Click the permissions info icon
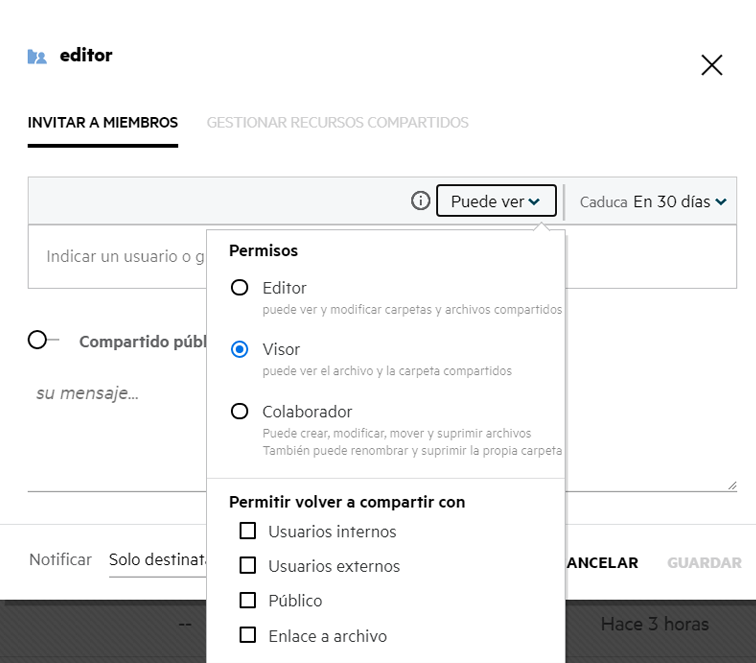The height and width of the screenshot is (663, 756). point(420,201)
